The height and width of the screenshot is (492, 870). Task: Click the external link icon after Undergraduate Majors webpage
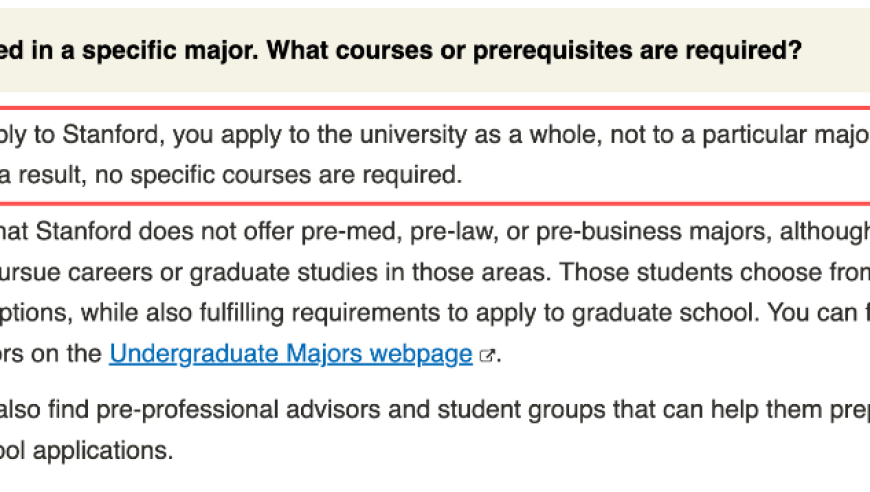coord(487,356)
